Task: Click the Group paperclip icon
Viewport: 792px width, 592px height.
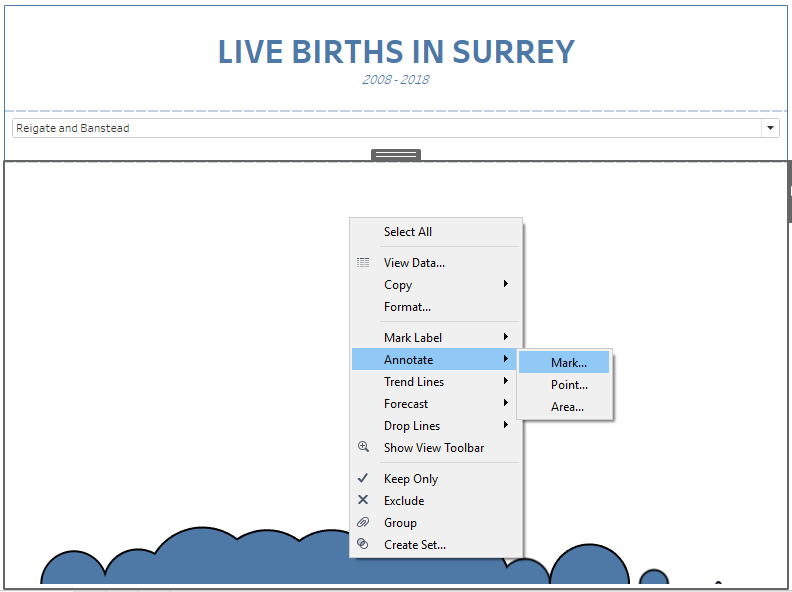Action: coord(363,522)
